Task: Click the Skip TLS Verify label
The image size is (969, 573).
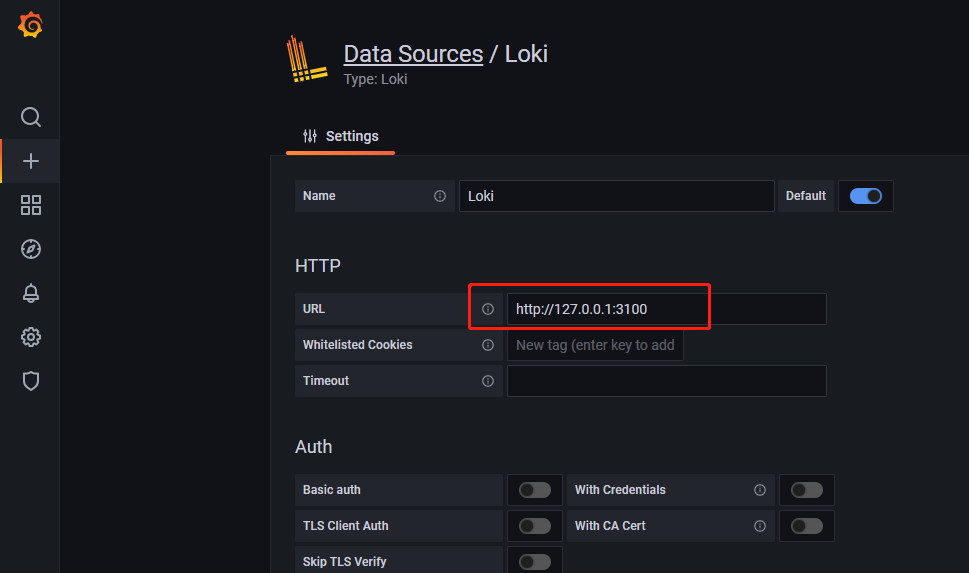Action: (x=344, y=562)
